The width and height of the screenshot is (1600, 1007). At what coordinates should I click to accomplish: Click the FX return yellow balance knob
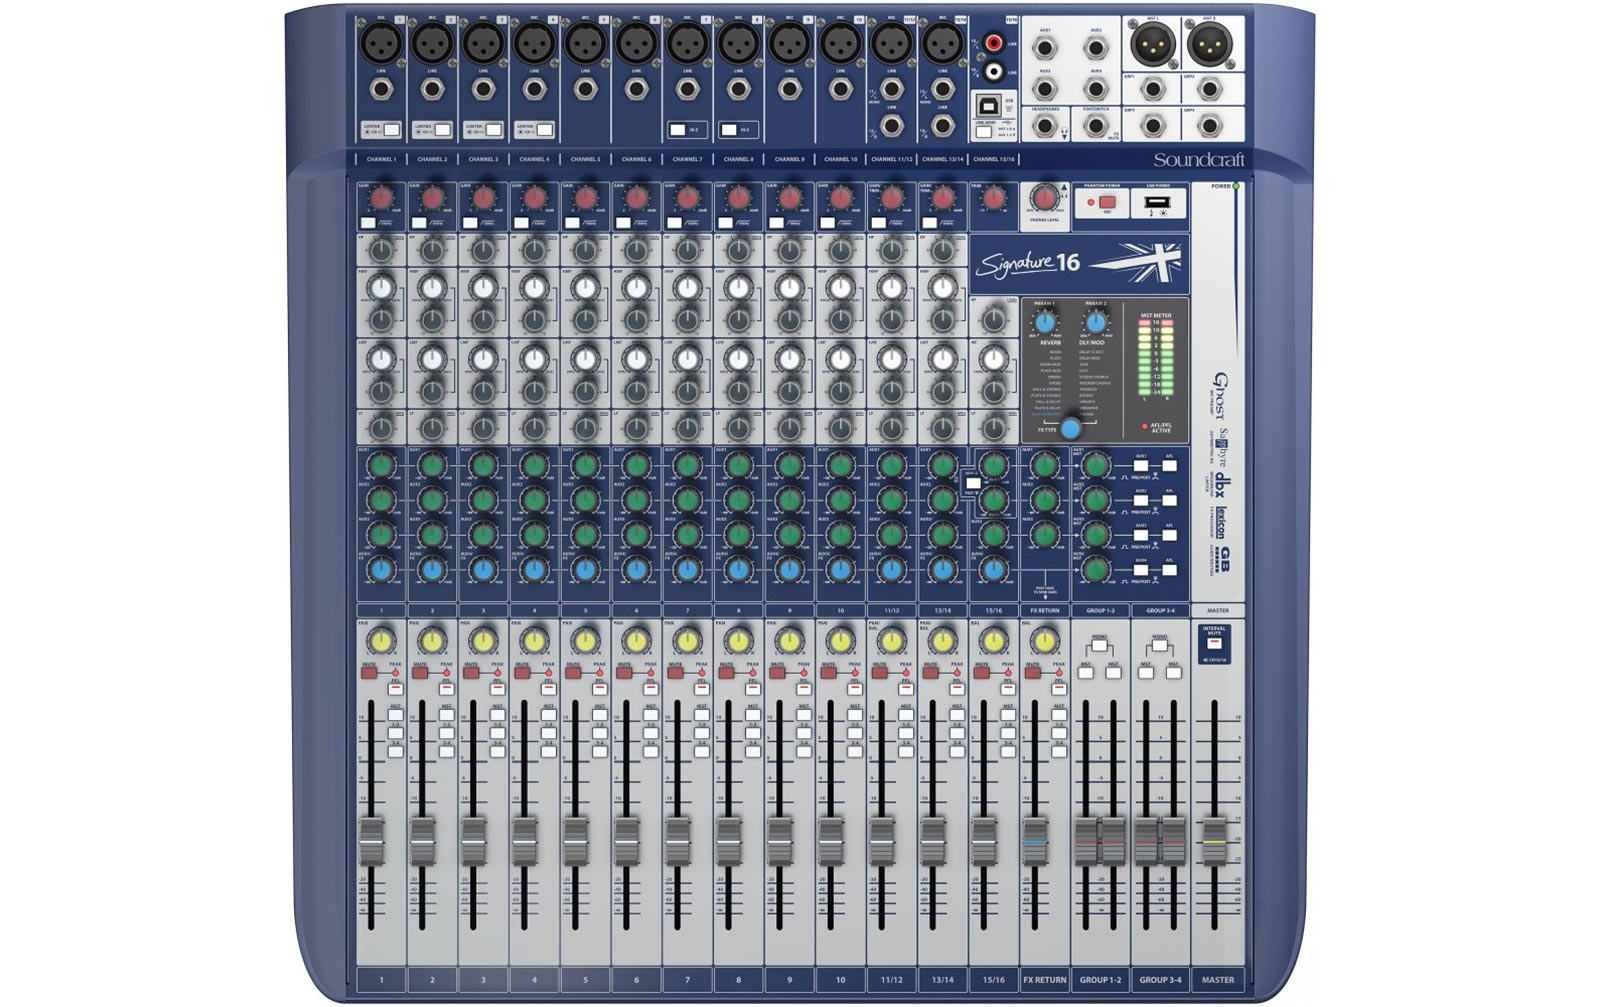coord(1044,640)
